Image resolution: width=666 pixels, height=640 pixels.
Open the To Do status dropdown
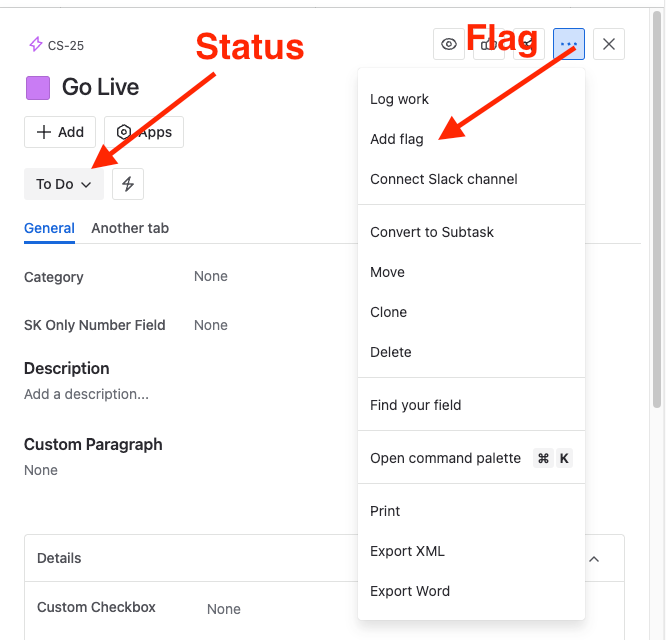[x=64, y=184]
